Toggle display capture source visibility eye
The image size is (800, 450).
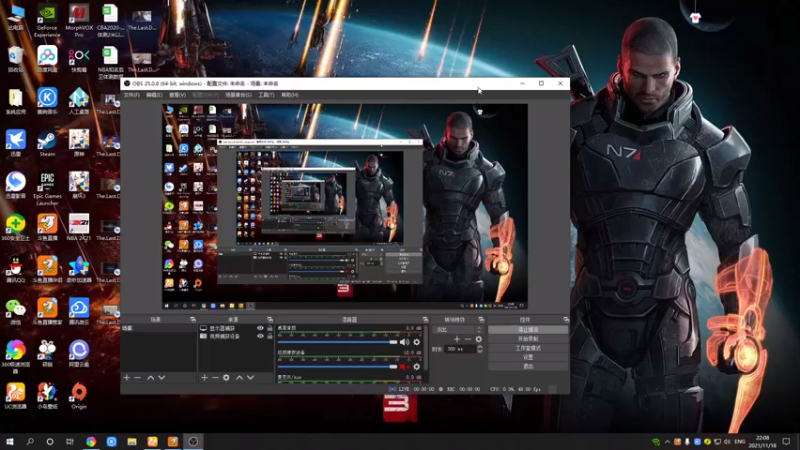point(260,328)
